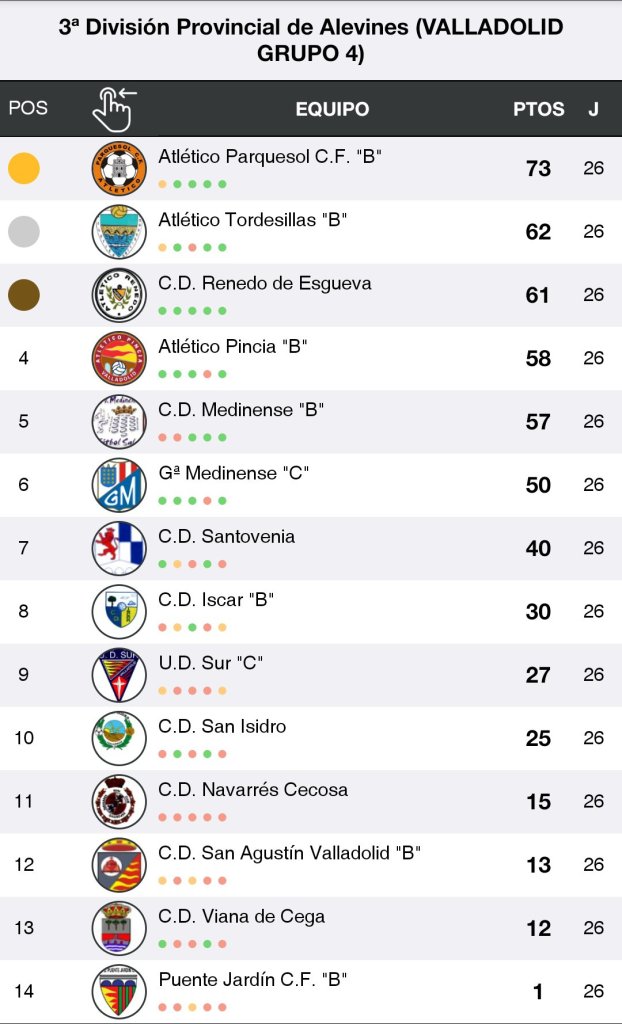Open C.D. San Isidro team page
This screenshot has width=622, height=1024.
click(x=222, y=727)
